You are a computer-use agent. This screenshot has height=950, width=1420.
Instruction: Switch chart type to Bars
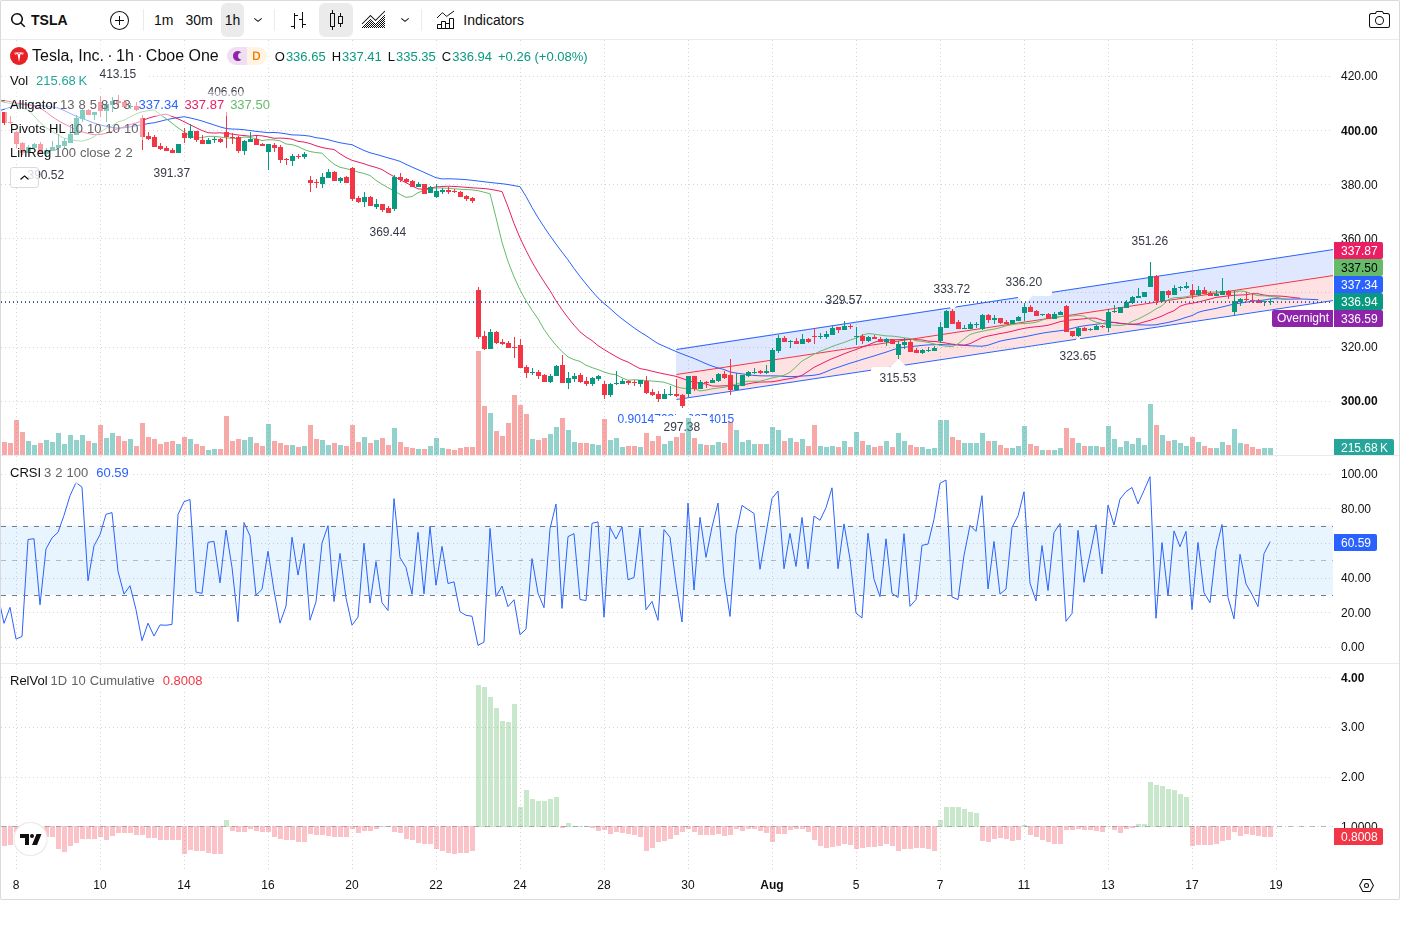(x=298, y=20)
